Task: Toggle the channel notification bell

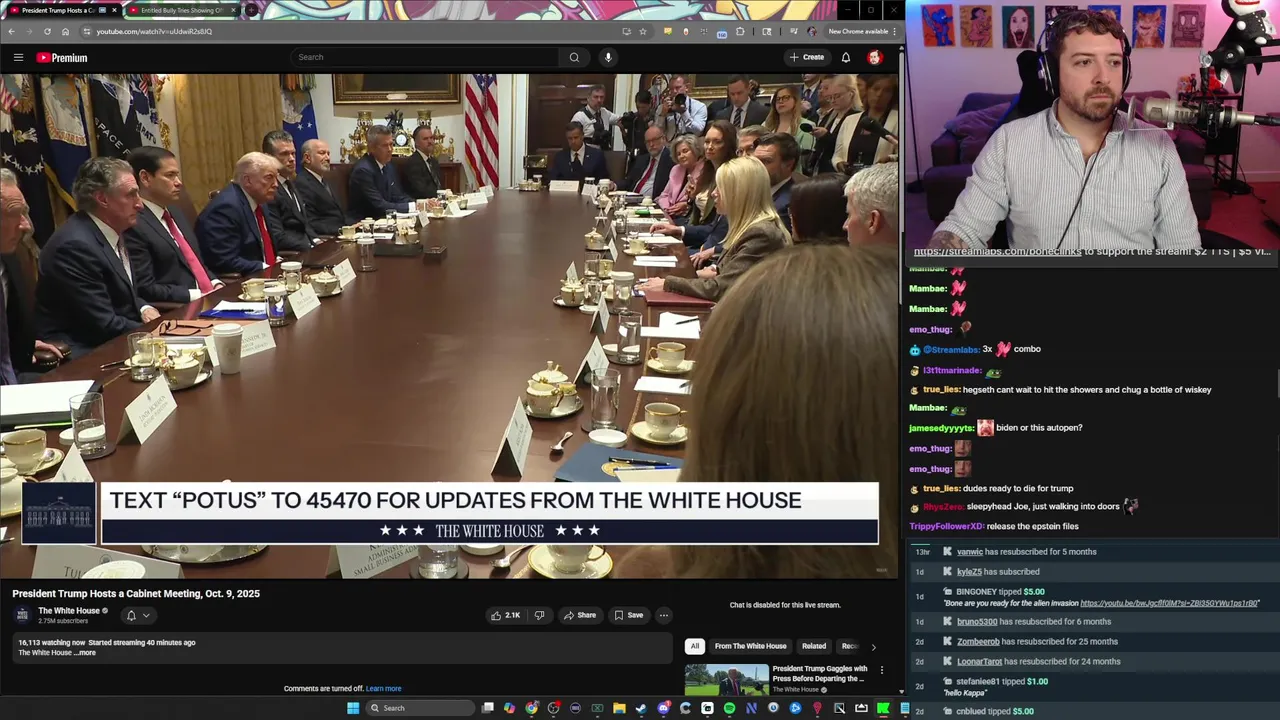Action: (x=131, y=616)
